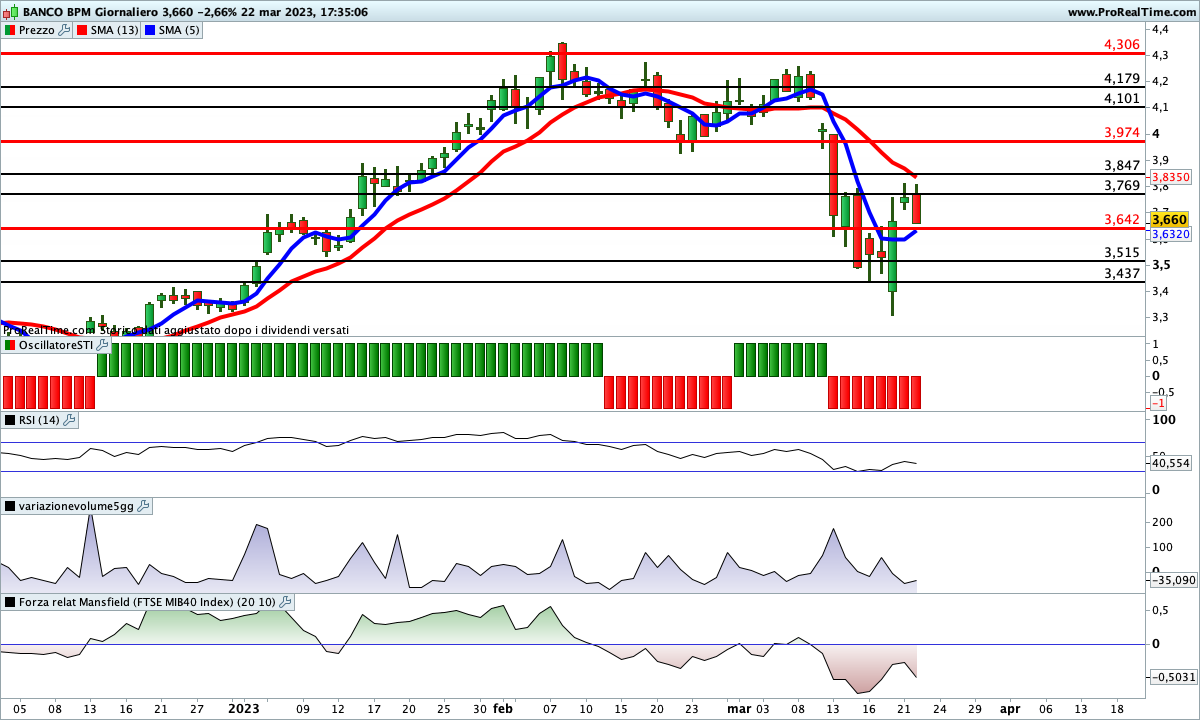Open the Forza relat Mansfield settings wrench
The image size is (1200, 720).
(286, 602)
